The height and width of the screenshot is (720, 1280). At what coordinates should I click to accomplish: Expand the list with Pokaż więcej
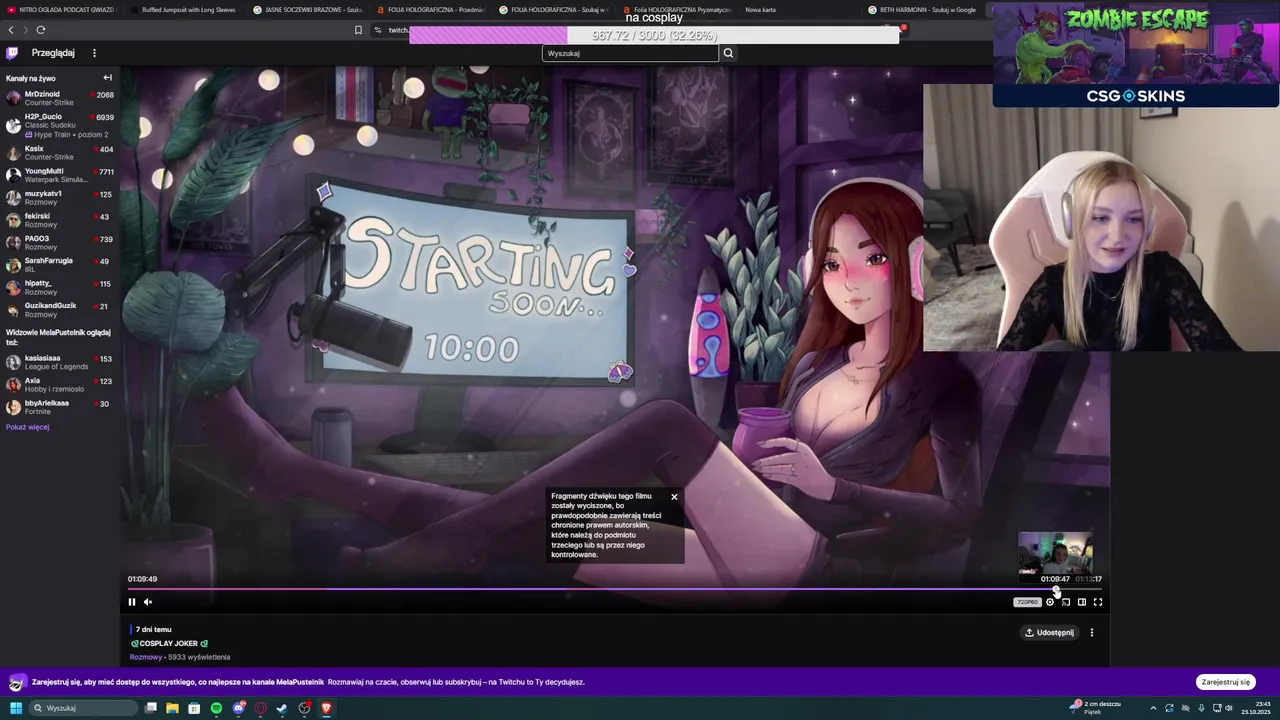click(27, 427)
